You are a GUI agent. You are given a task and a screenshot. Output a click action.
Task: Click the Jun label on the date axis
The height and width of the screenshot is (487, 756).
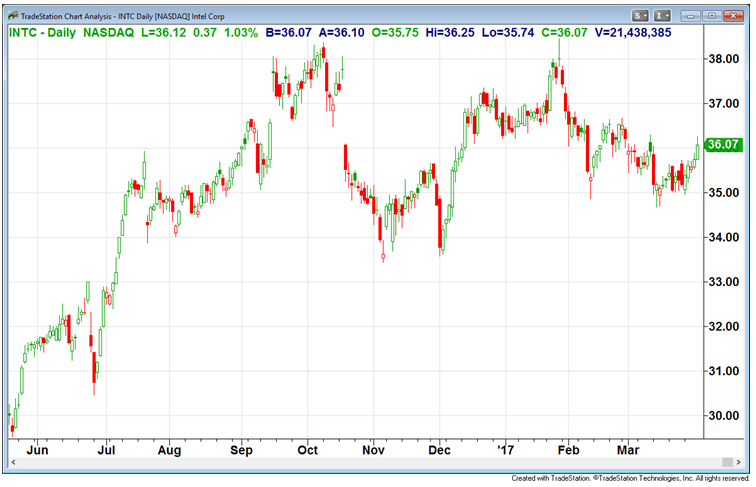pyautogui.click(x=37, y=450)
